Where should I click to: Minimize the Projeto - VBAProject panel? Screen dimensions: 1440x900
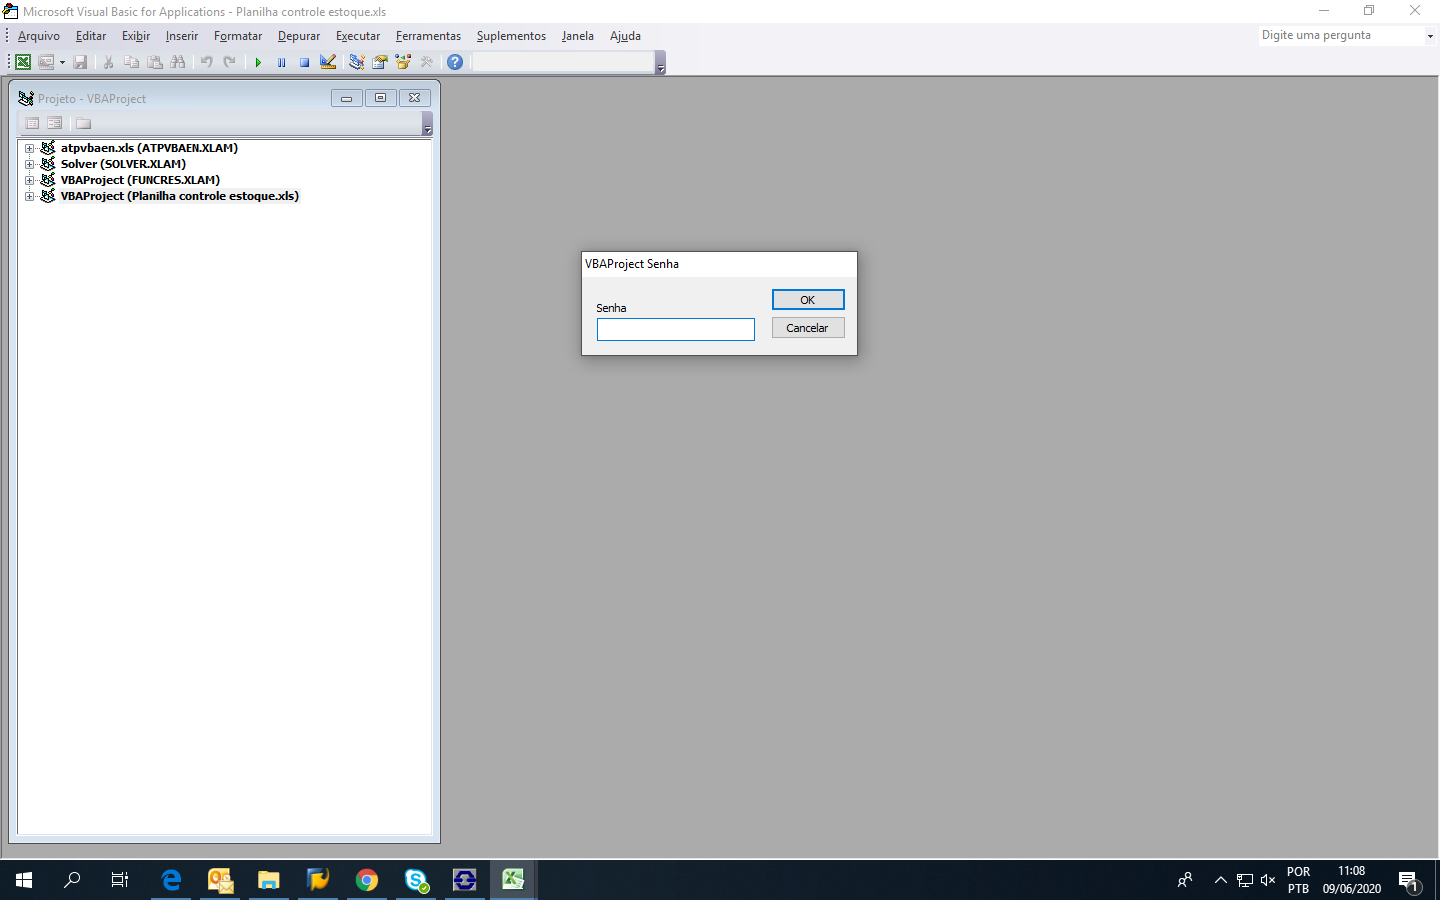click(x=346, y=98)
